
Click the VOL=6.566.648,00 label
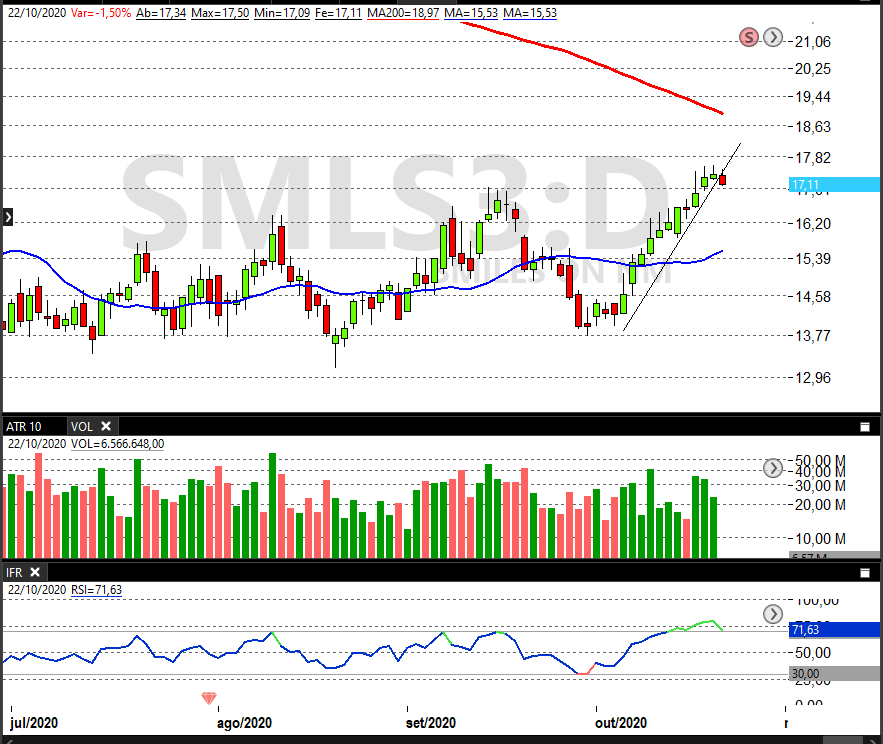[x=117, y=444]
